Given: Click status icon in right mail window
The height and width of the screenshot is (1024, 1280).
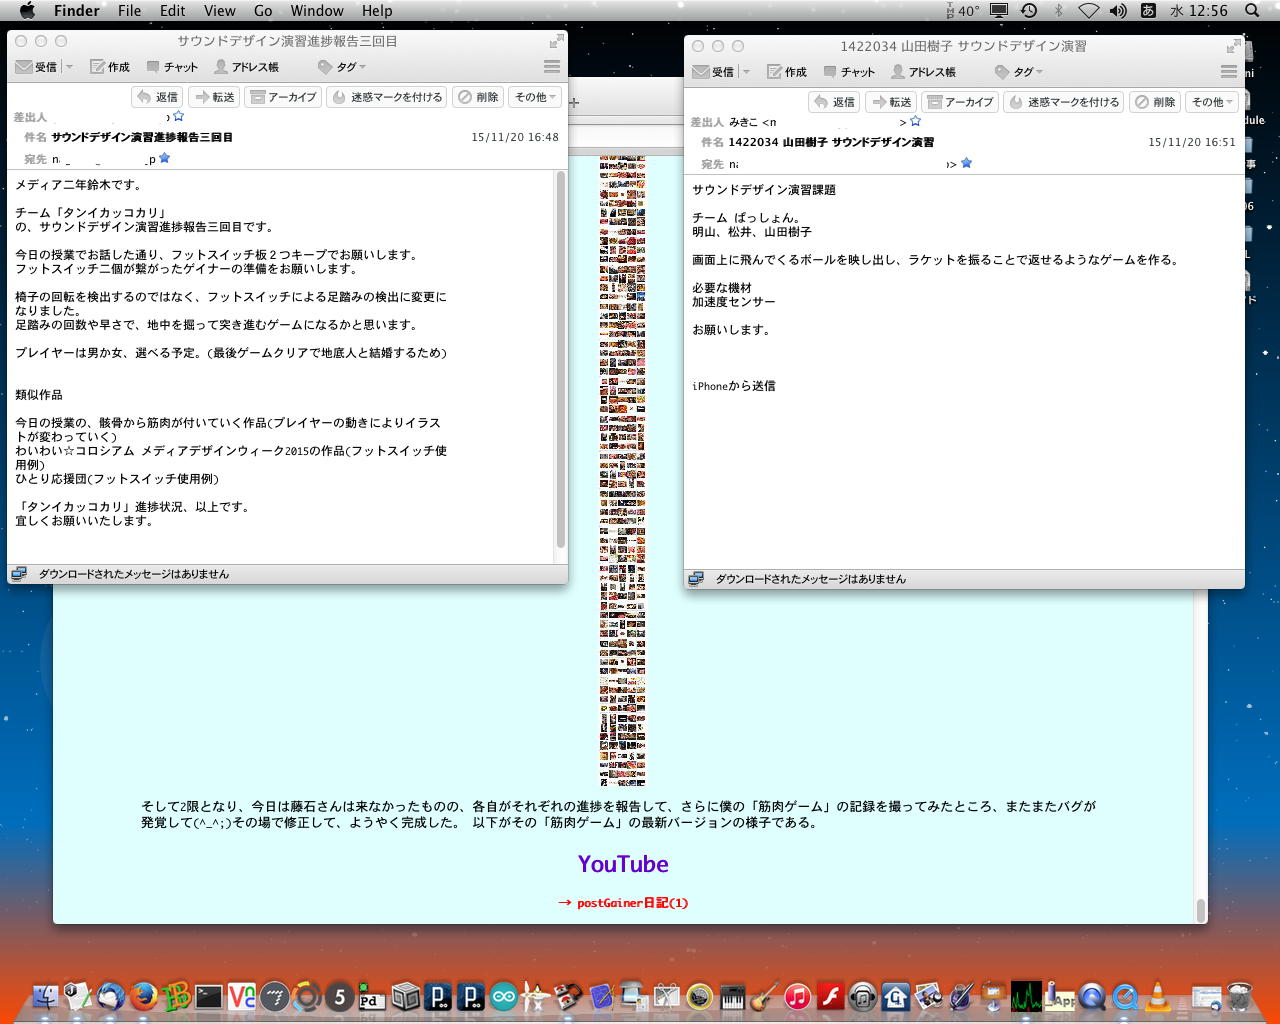Looking at the screenshot, I should point(695,579).
